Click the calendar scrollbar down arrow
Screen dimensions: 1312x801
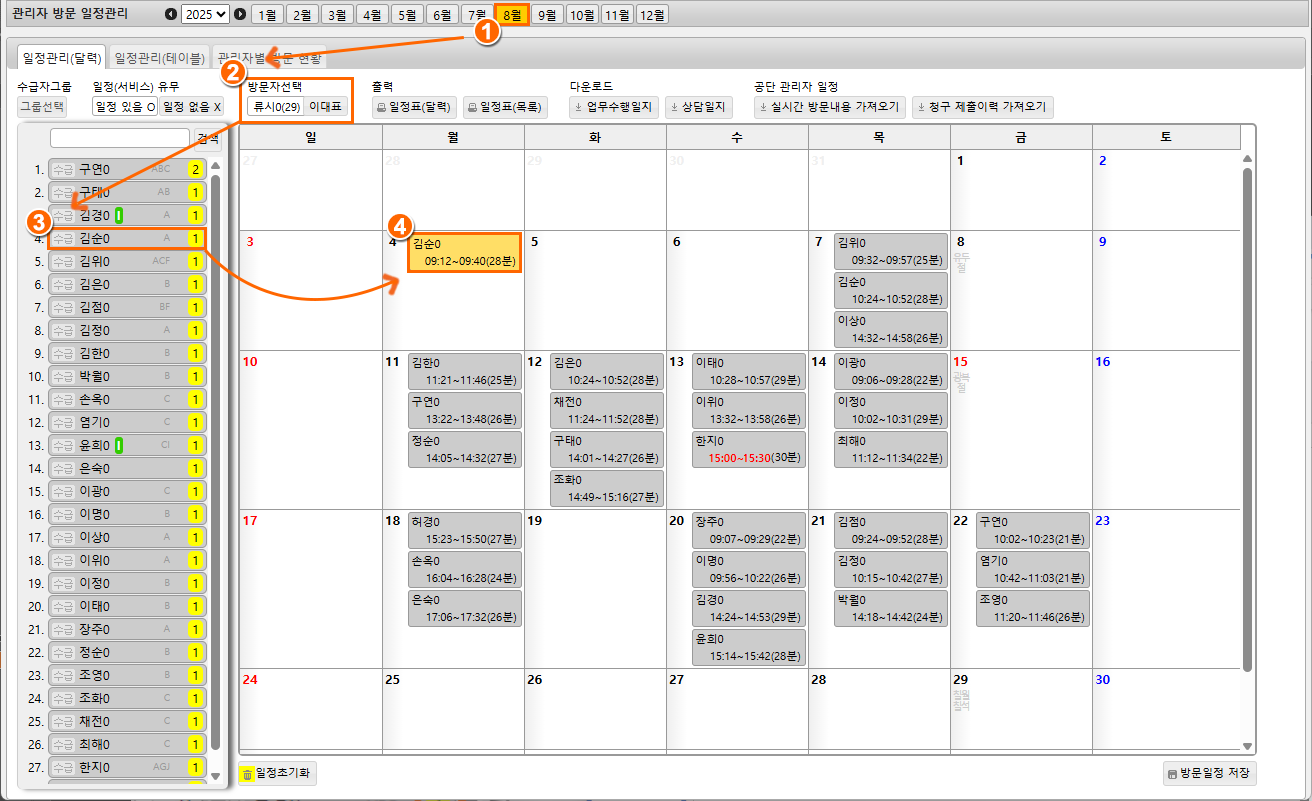1247,746
